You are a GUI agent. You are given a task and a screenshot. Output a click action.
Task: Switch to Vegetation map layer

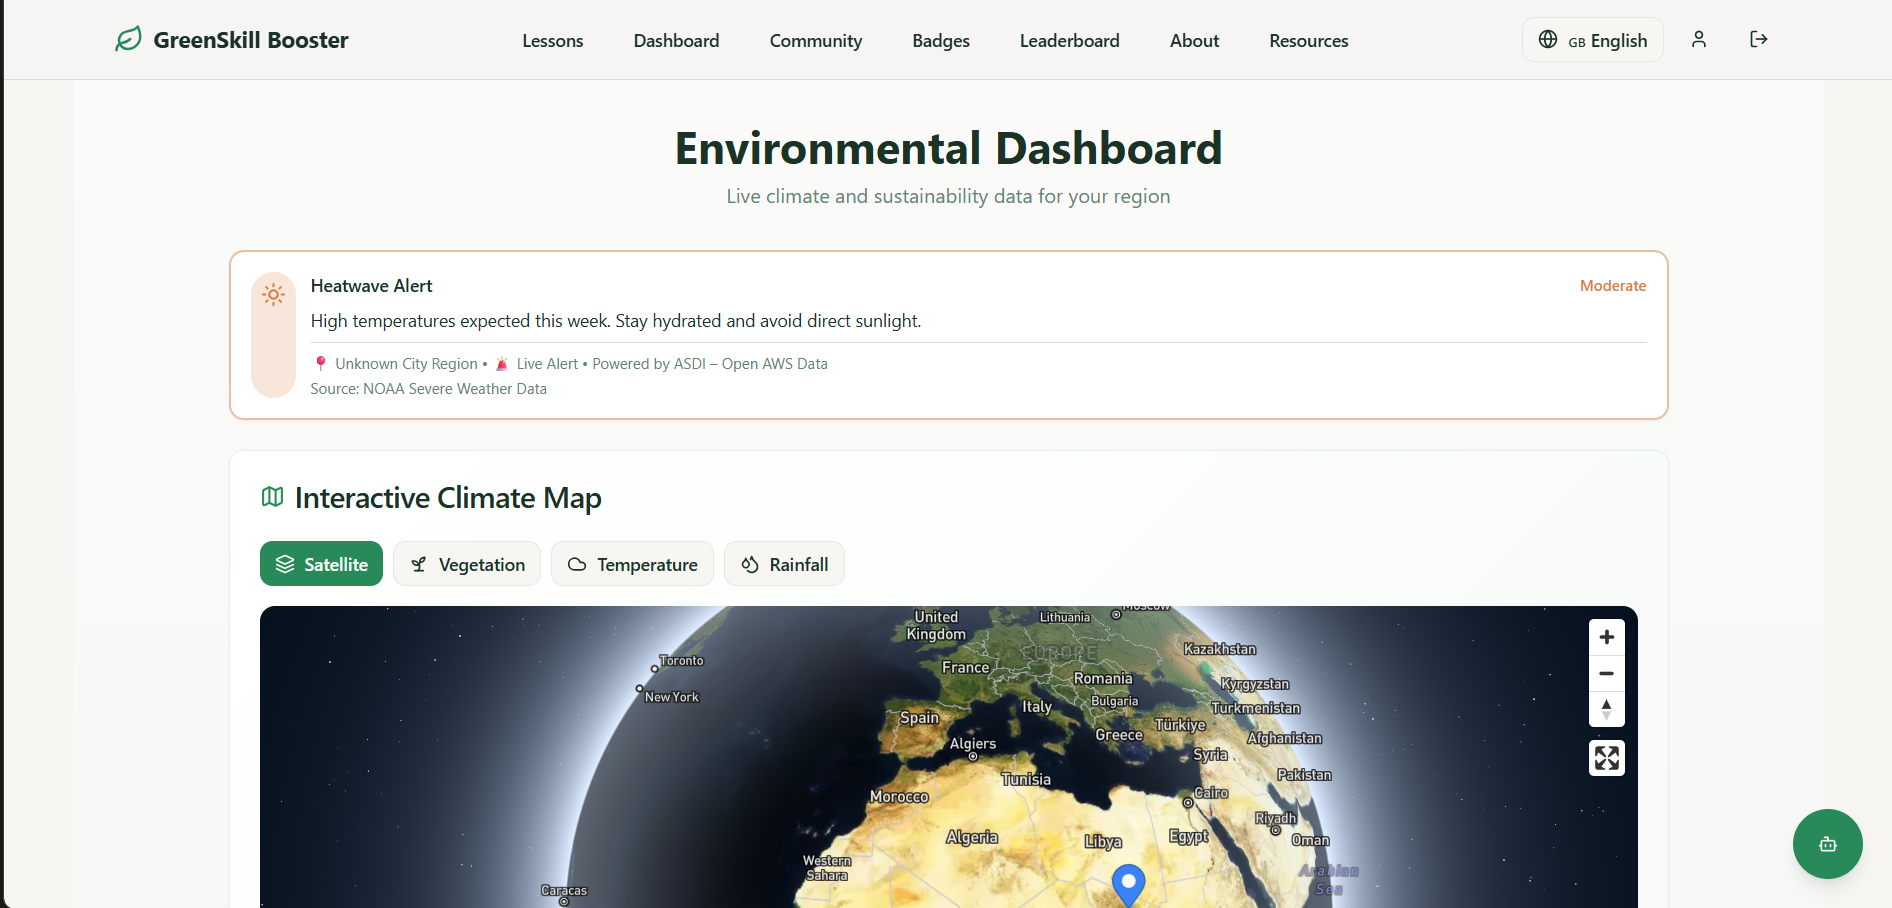[x=467, y=564]
